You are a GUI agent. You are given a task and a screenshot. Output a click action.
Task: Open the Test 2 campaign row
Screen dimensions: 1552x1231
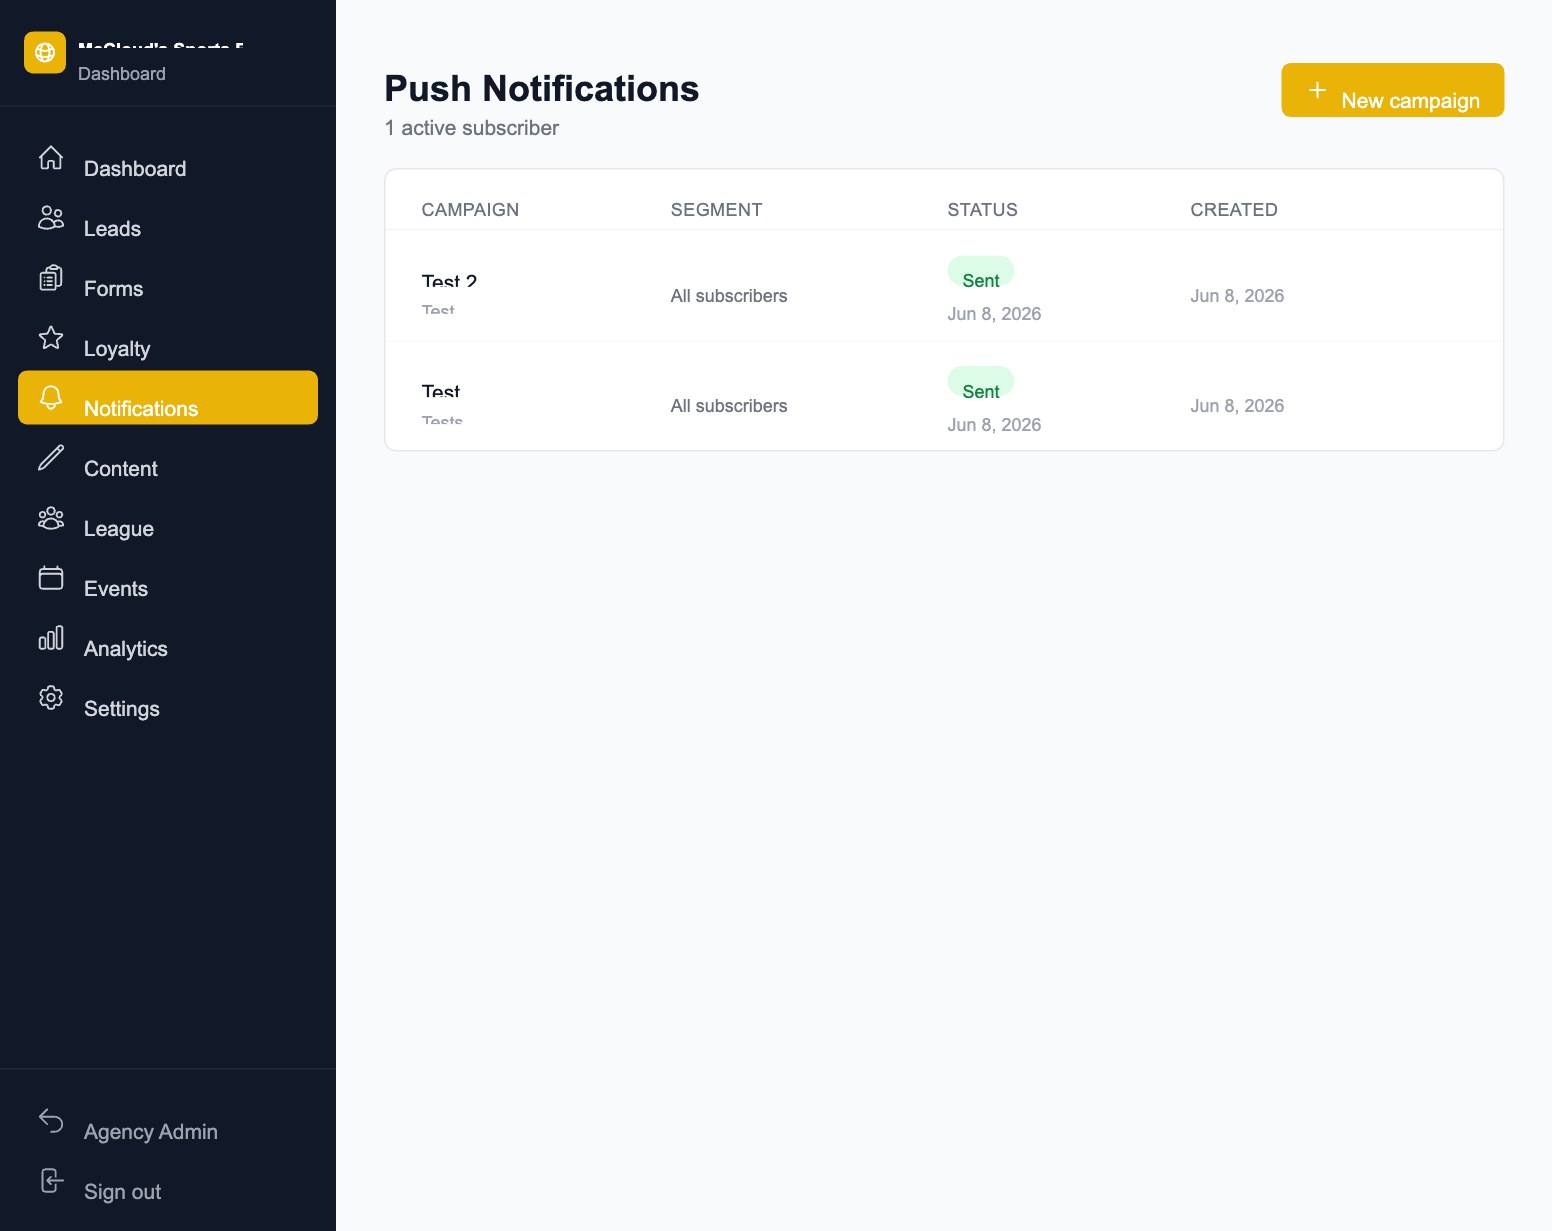pos(944,286)
